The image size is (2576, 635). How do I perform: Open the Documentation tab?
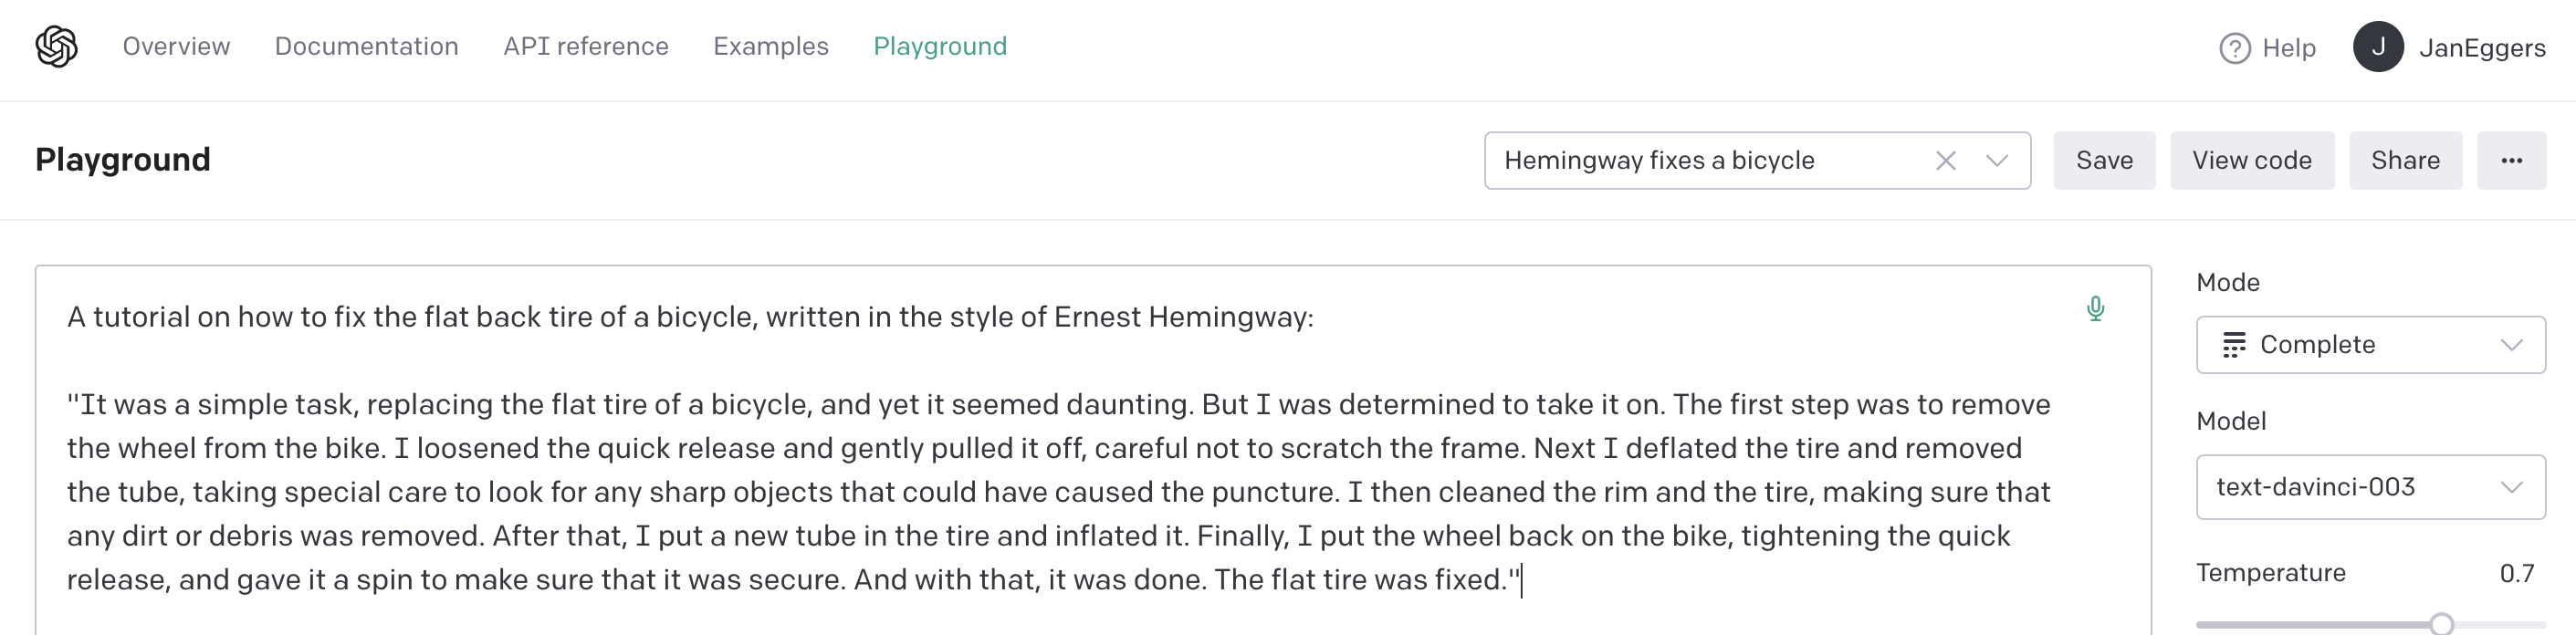pyautogui.click(x=366, y=47)
